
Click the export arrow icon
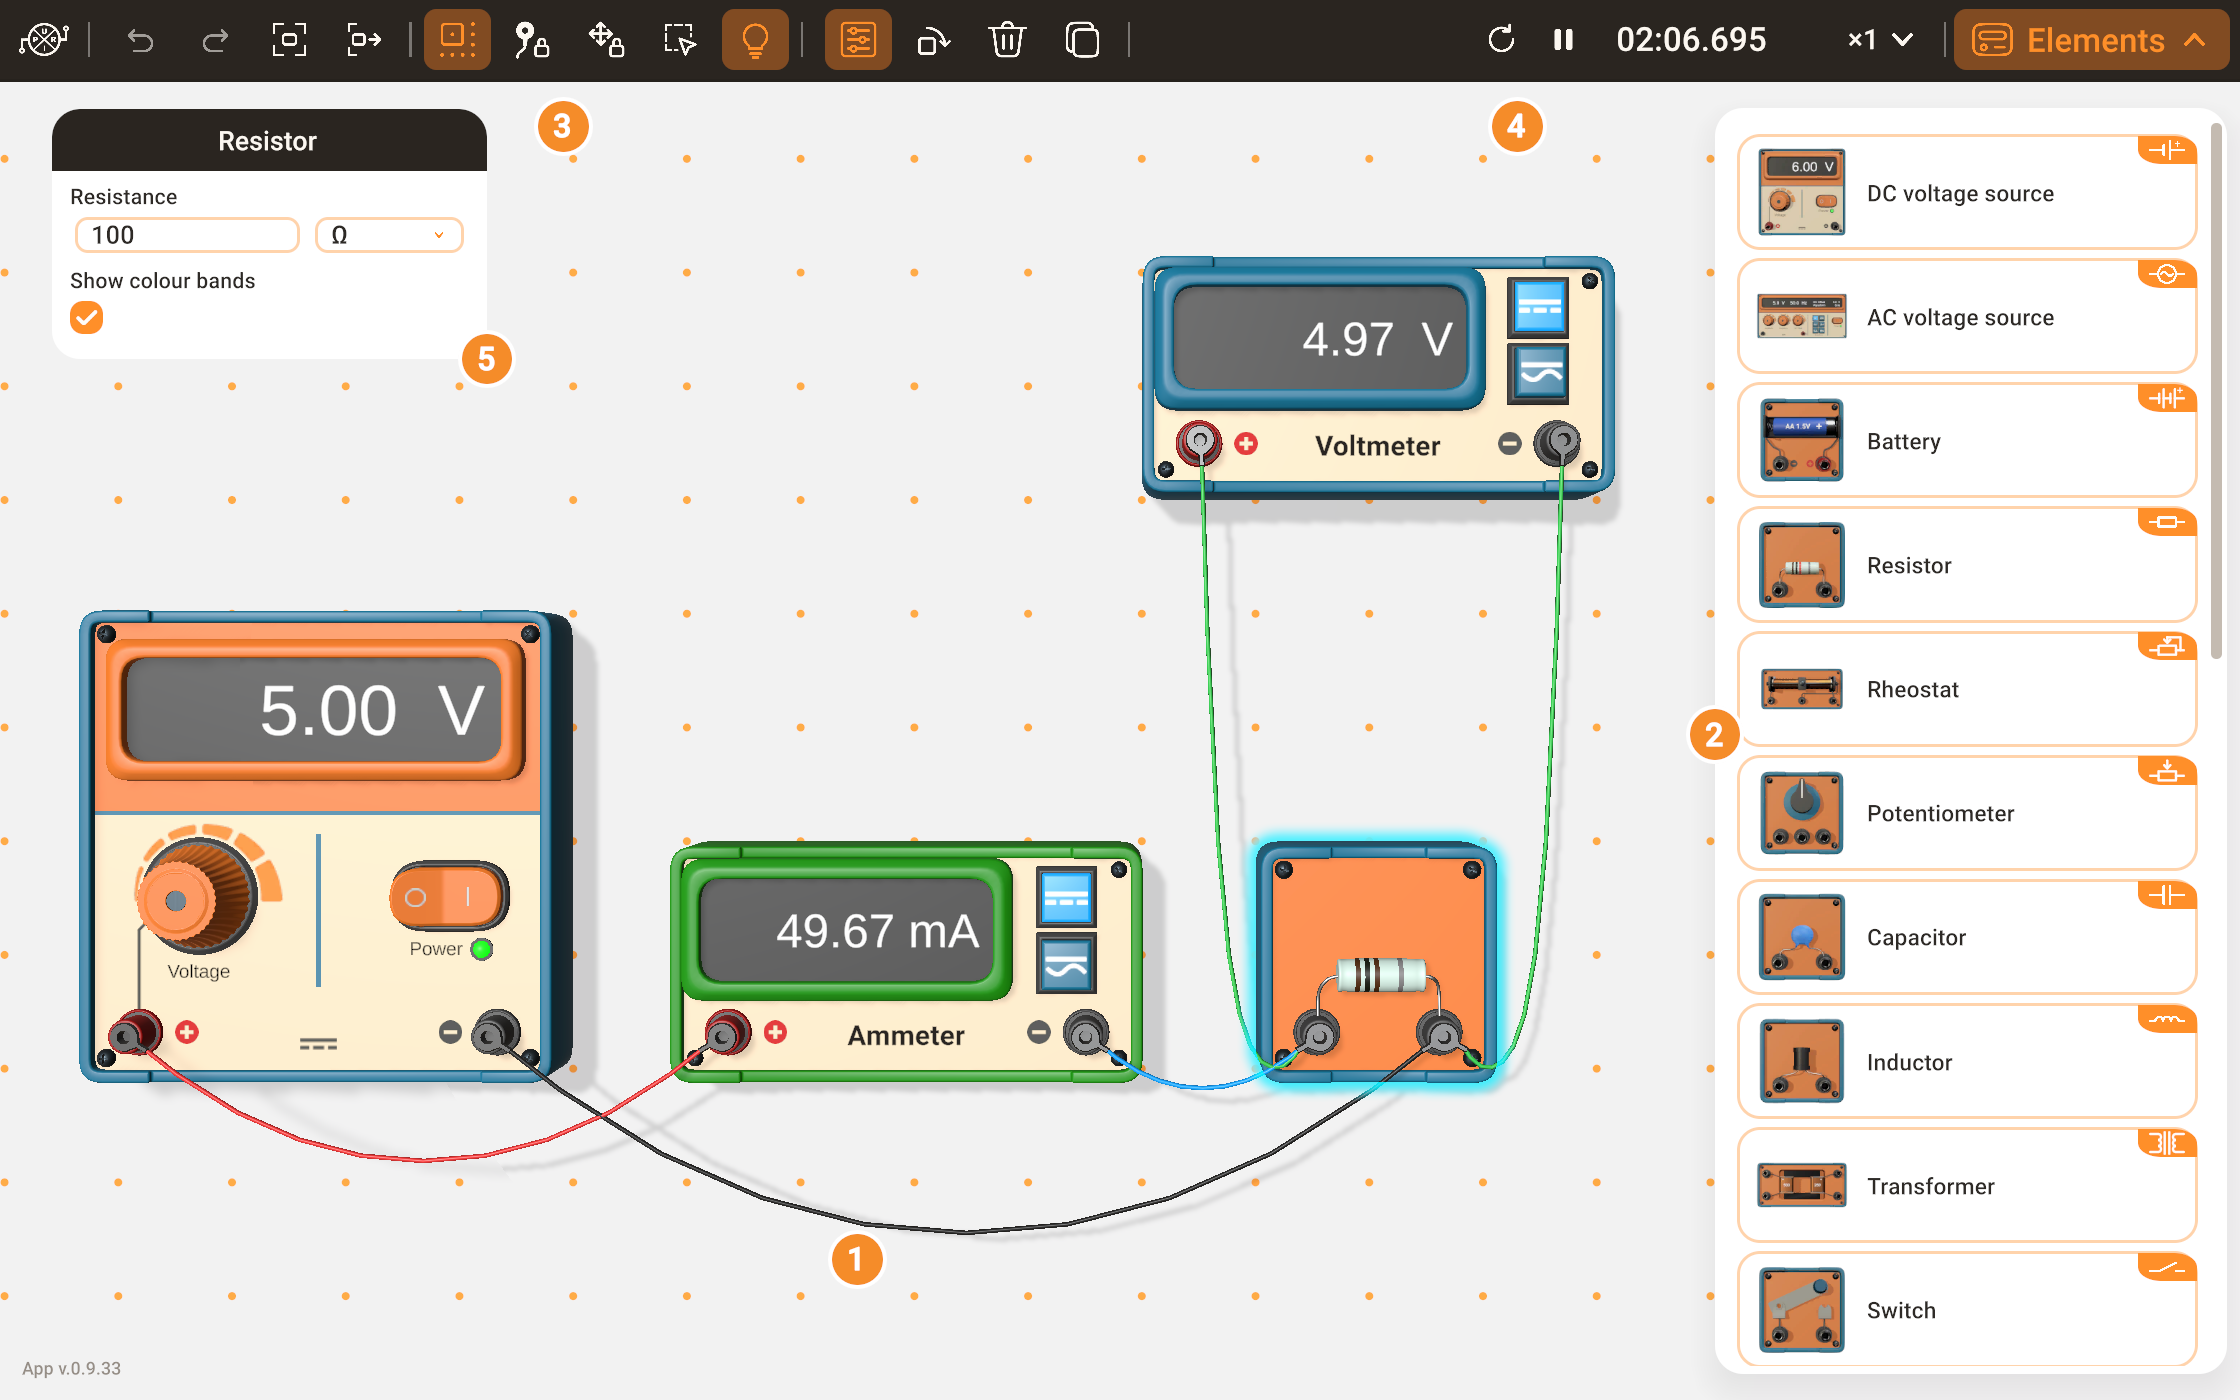[364, 40]
